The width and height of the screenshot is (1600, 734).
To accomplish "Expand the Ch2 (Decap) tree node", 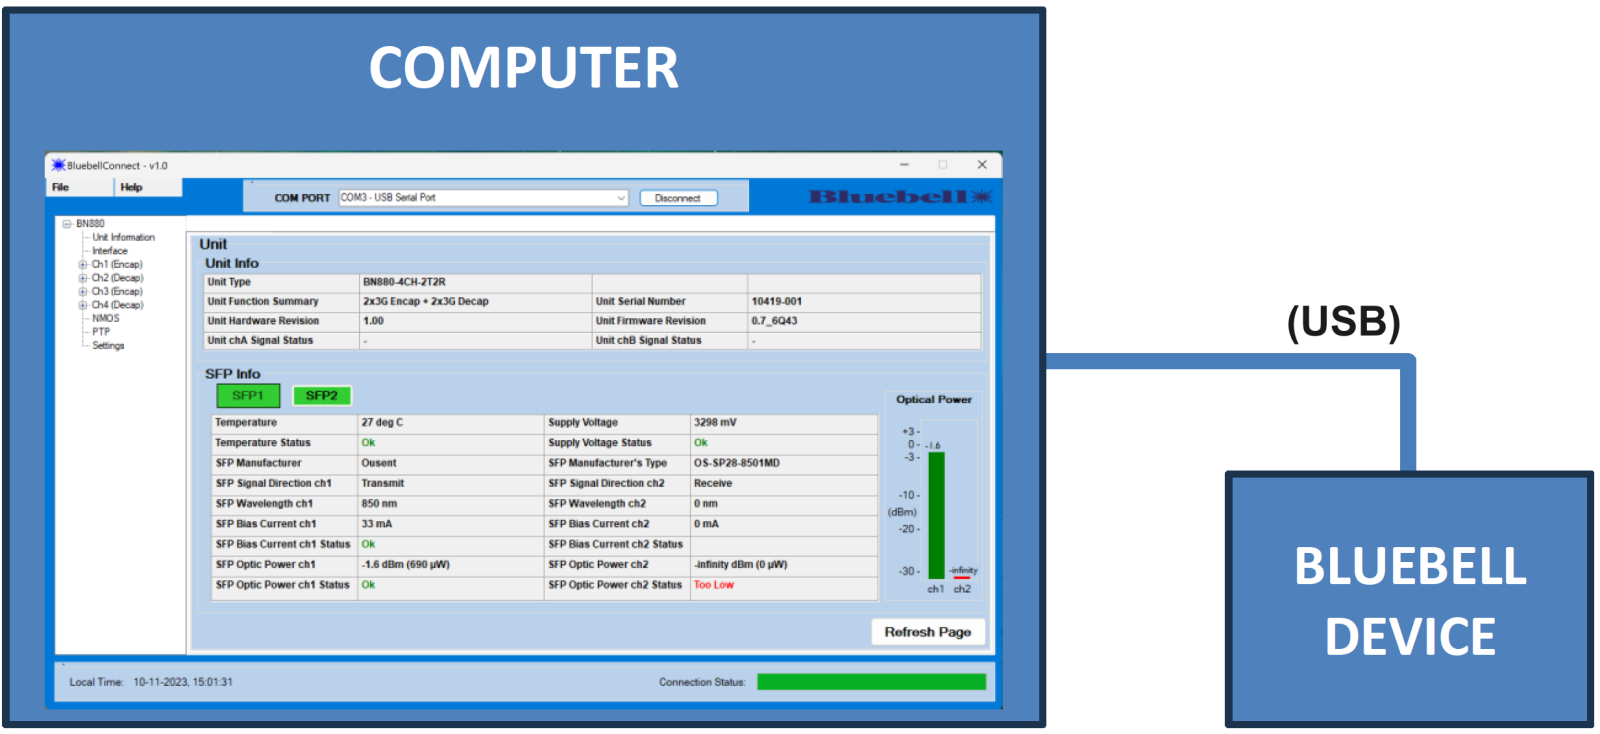I will pos(83,278).
